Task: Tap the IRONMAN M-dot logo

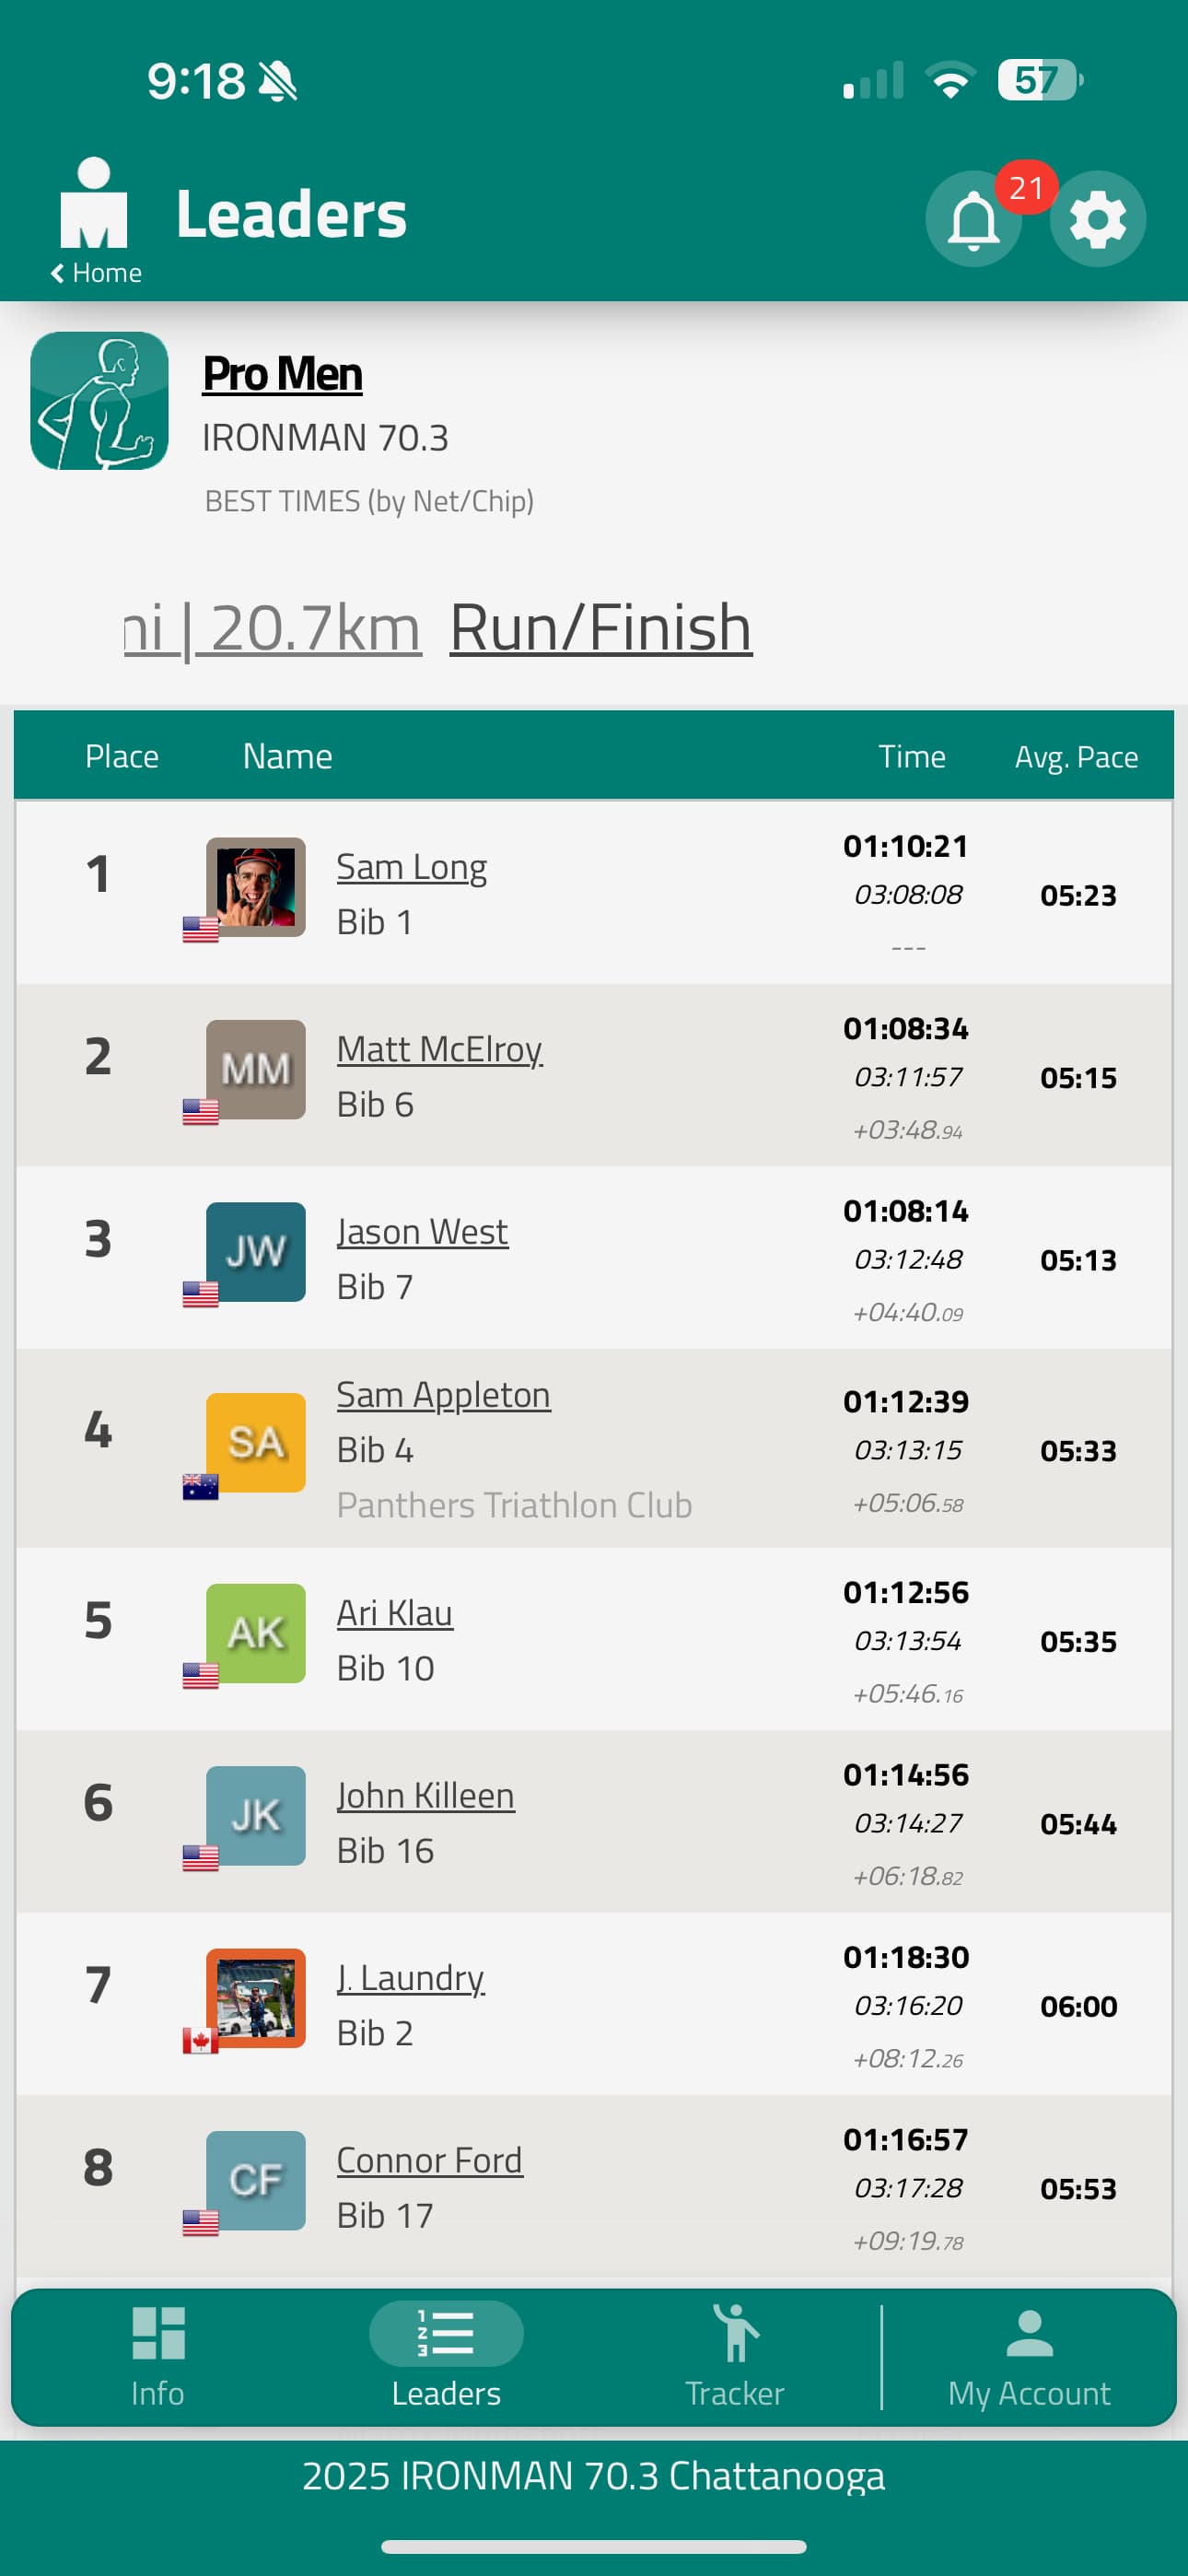Action: (94, 203)
